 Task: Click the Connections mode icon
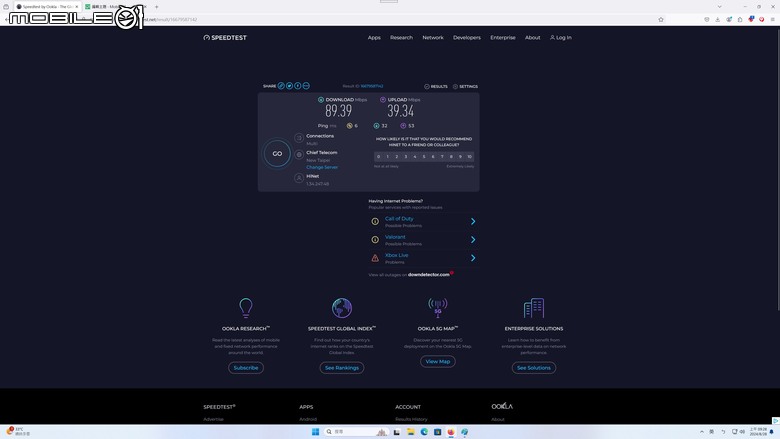(298, 138)
